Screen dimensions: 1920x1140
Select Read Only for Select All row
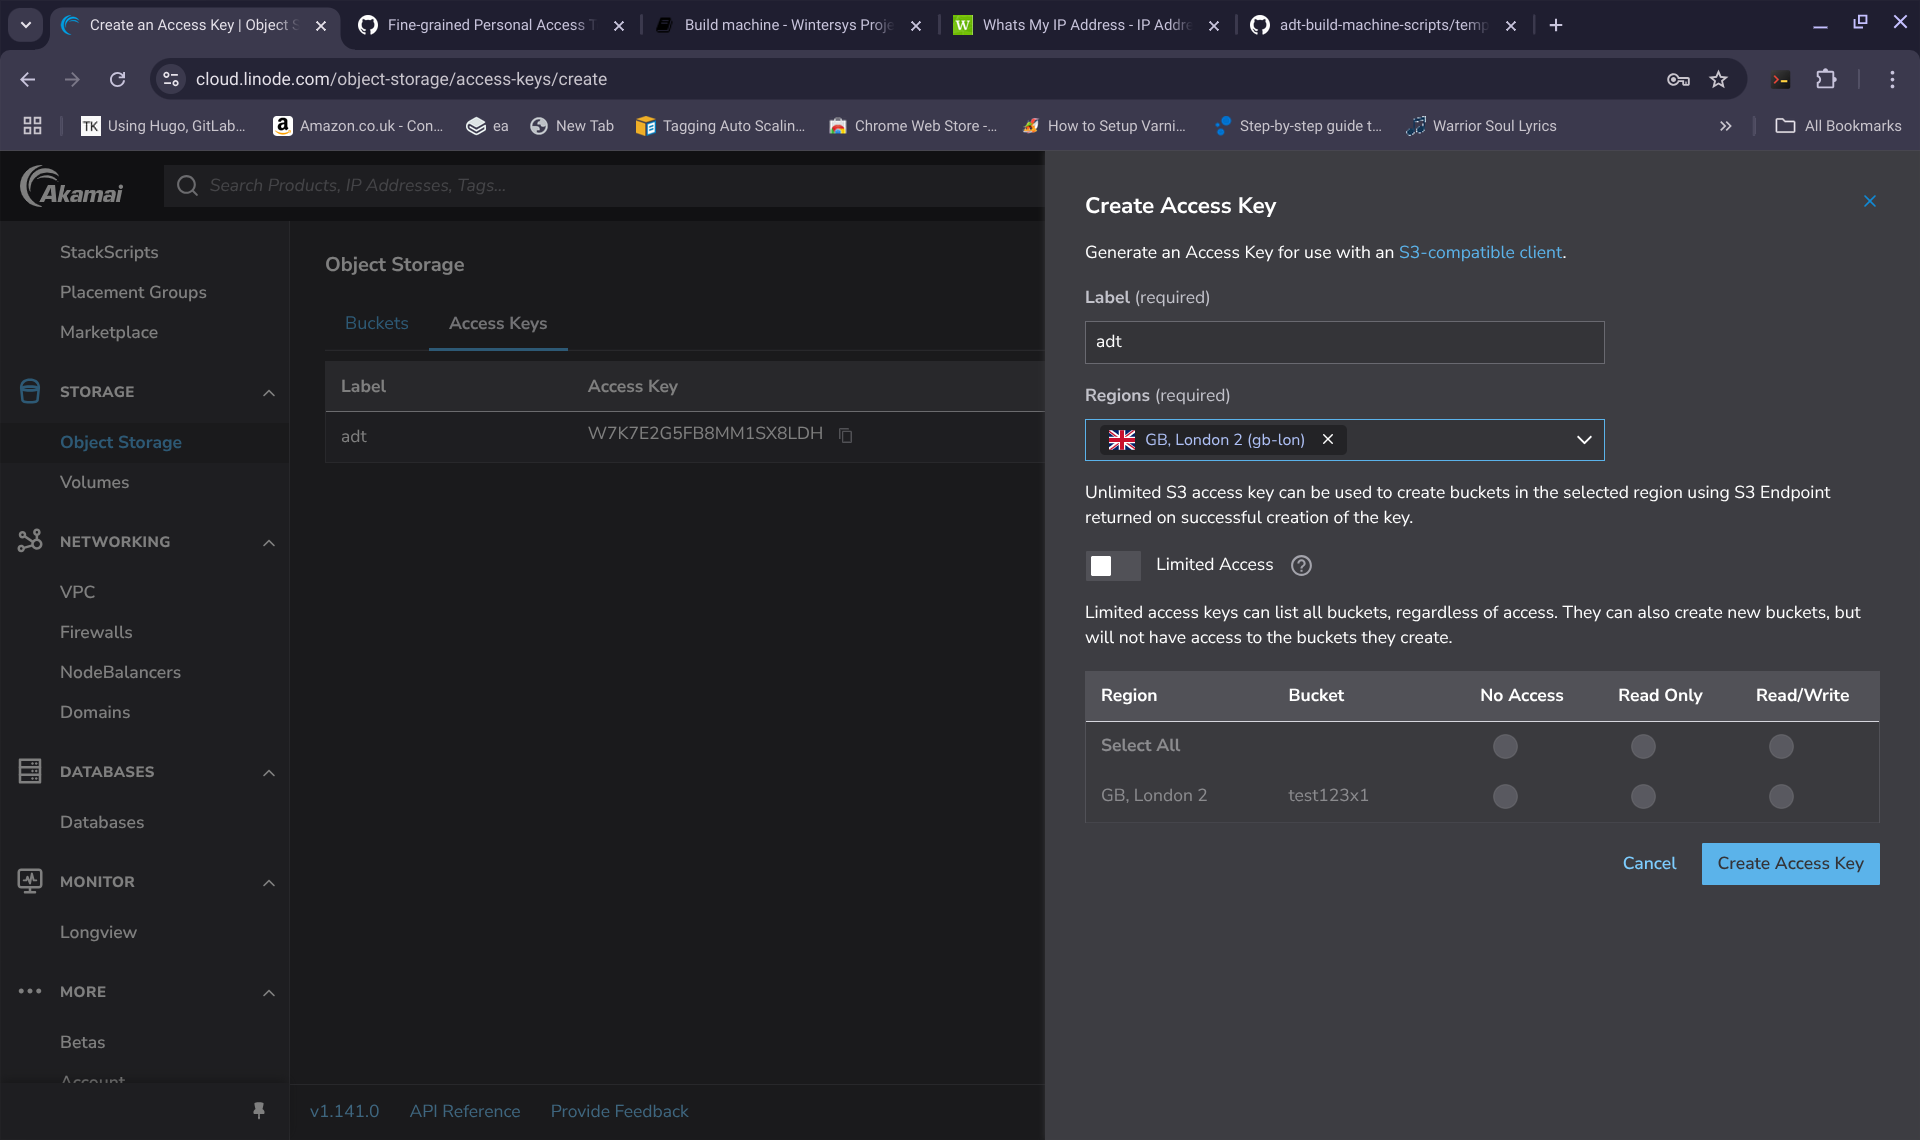tap(1643, 746)
